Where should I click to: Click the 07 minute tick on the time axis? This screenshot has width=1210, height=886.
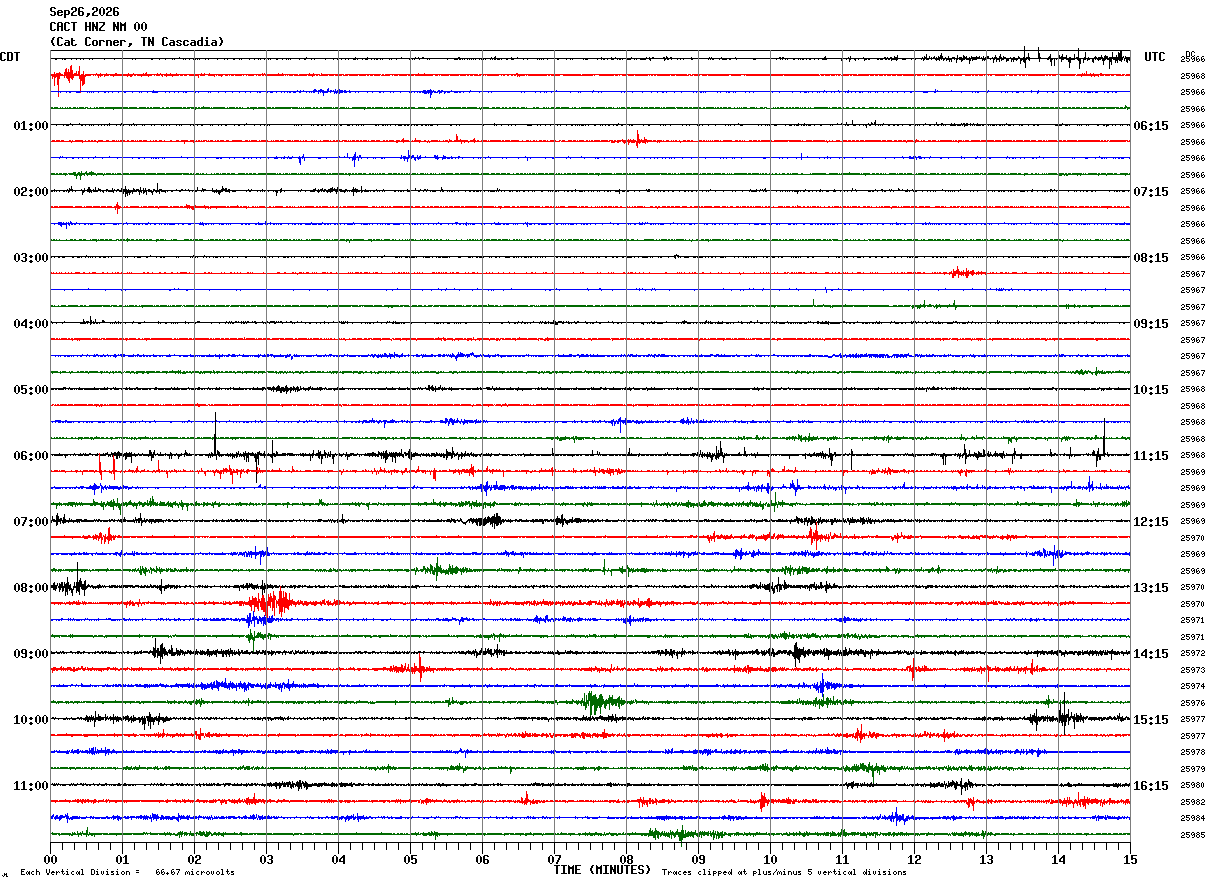pos(554,859)
